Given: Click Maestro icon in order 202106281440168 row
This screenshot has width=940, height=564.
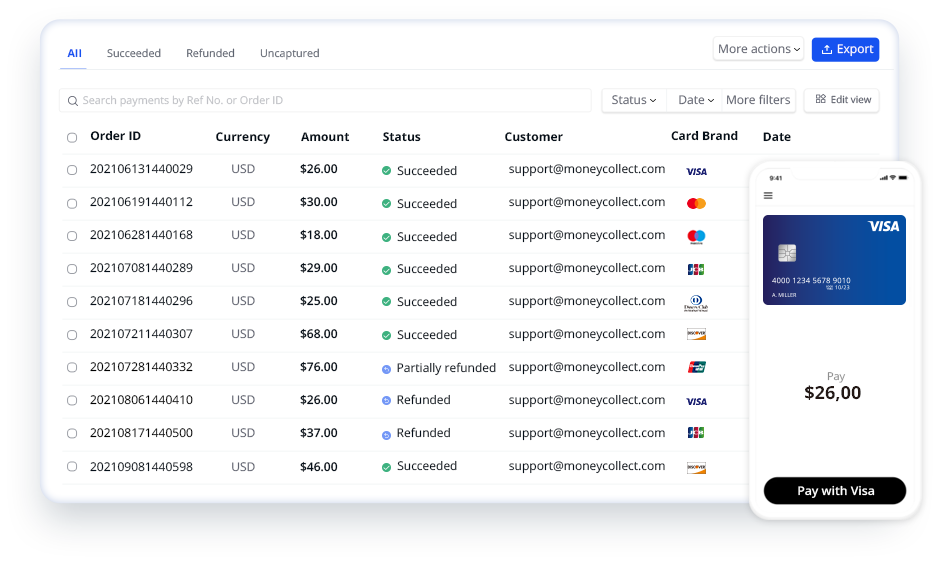Looking at the screenshot, I should pyautogui.click(x=696, y=237).
